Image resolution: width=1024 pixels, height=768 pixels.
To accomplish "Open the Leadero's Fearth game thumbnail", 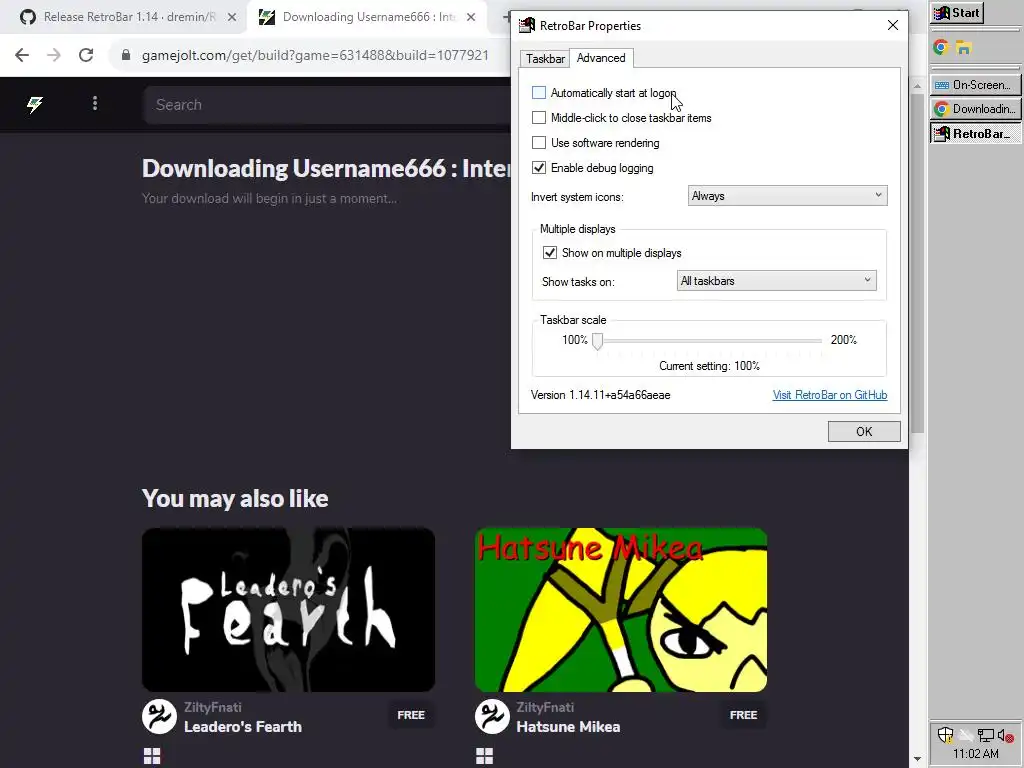I will click(288, 610).
